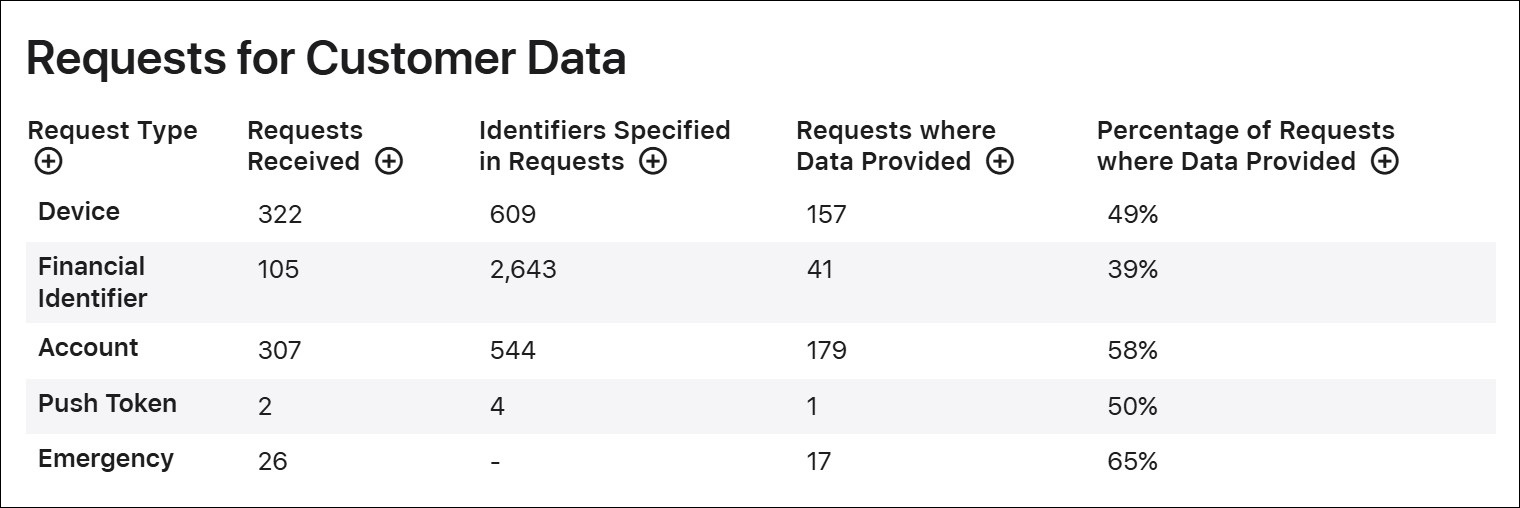Expand info for Identifiers Specified in Requests
Viewport: 1520px width, 508px height.
pyautogui.click(x=652, y=161)
